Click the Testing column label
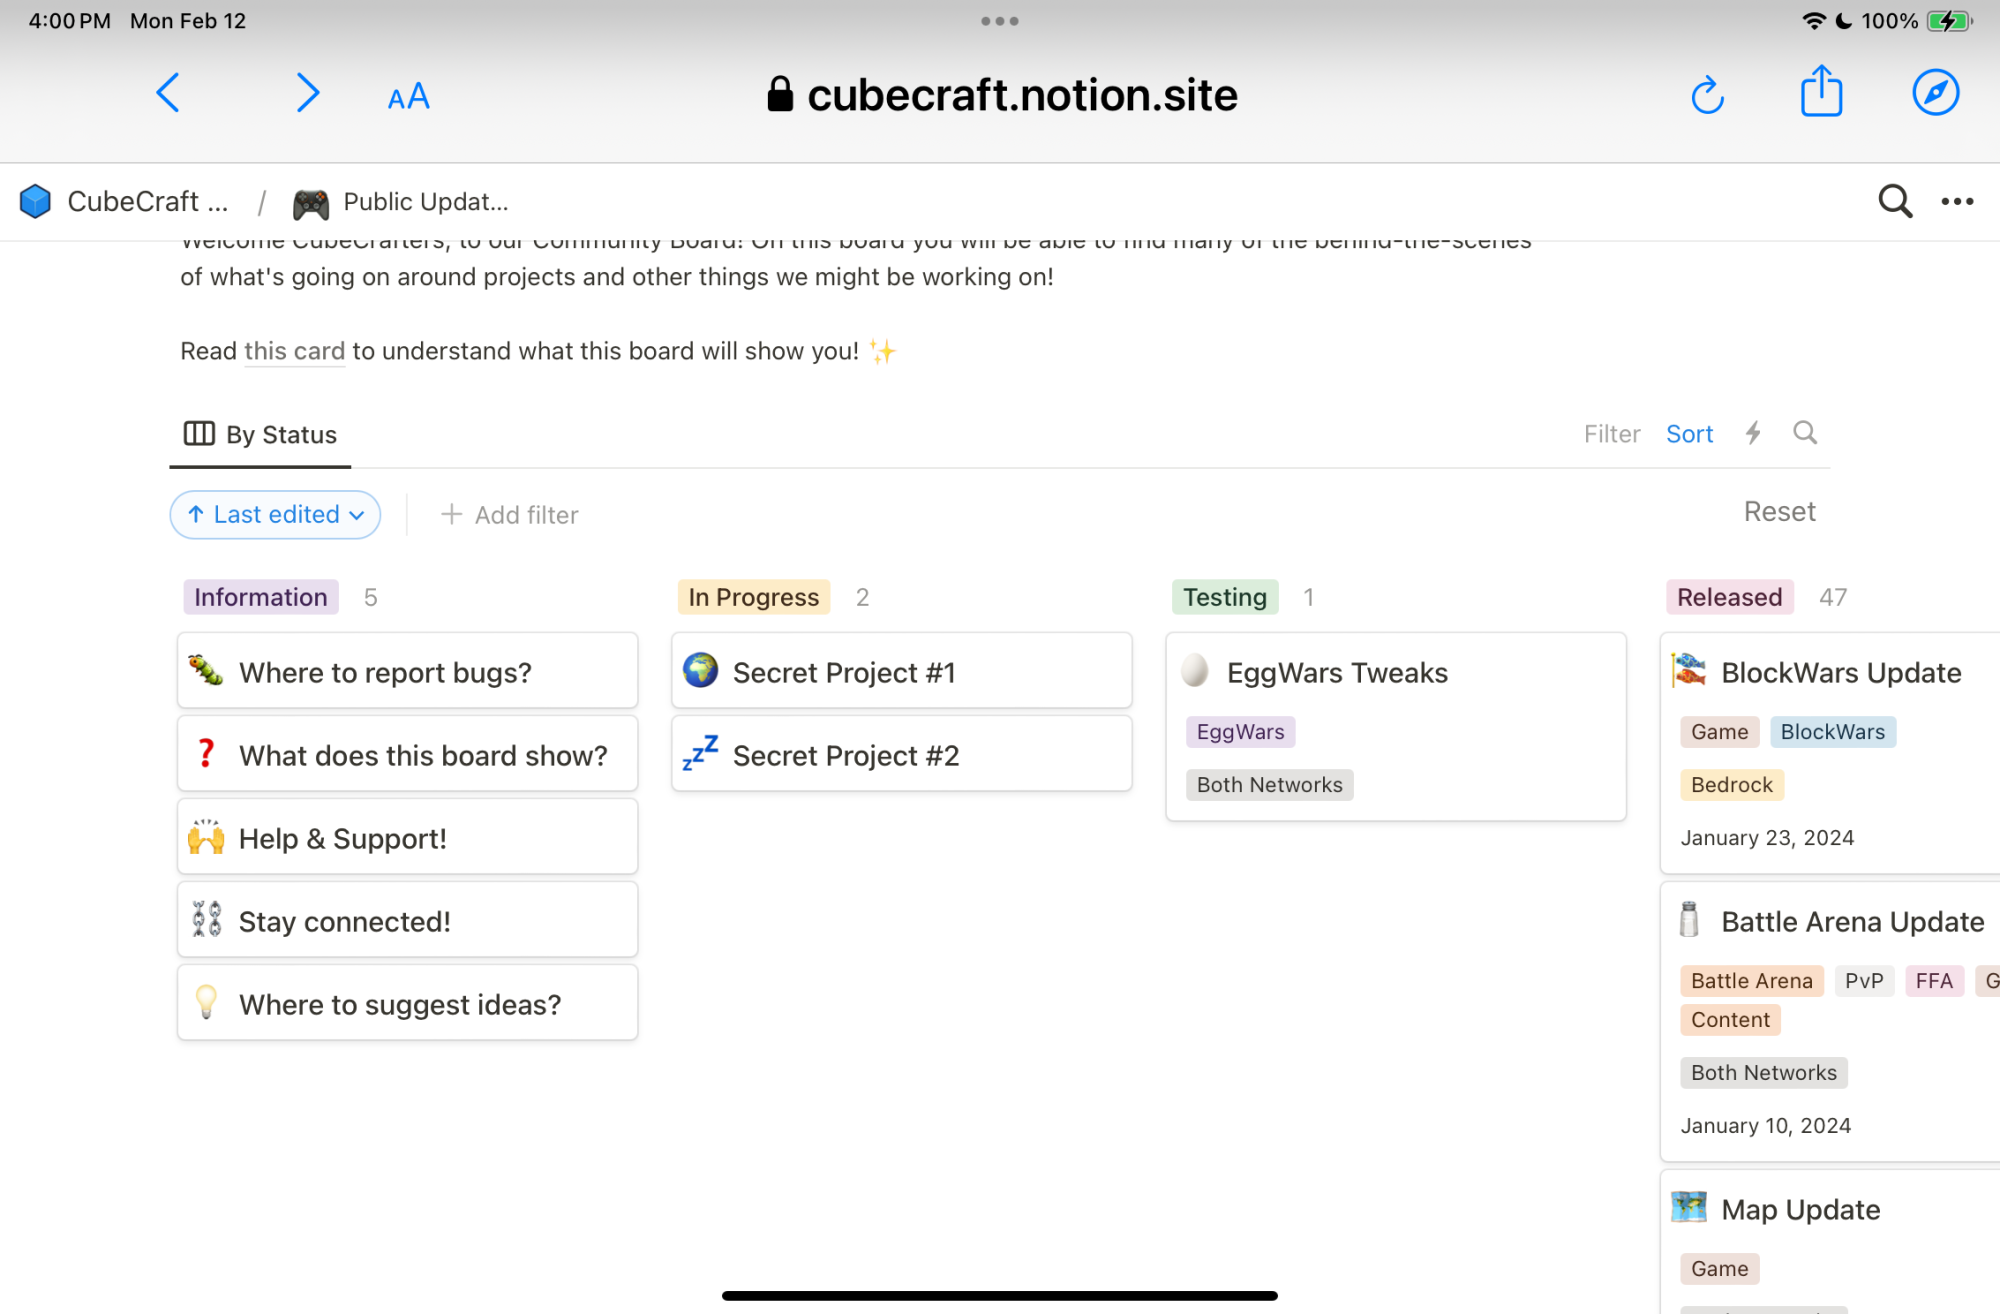 (x=1225, y=597)
